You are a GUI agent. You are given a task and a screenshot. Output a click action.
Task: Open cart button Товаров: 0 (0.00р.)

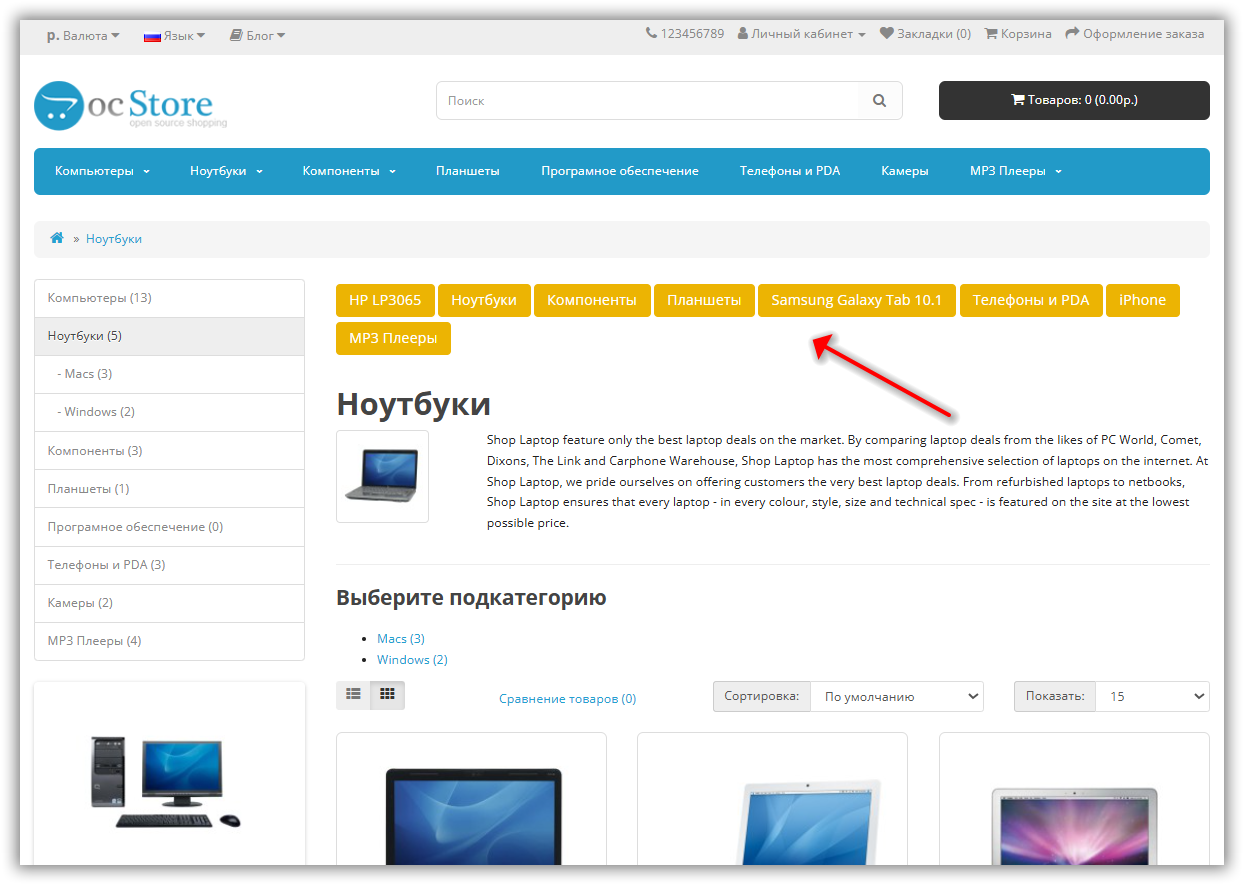pos(1074,100)
